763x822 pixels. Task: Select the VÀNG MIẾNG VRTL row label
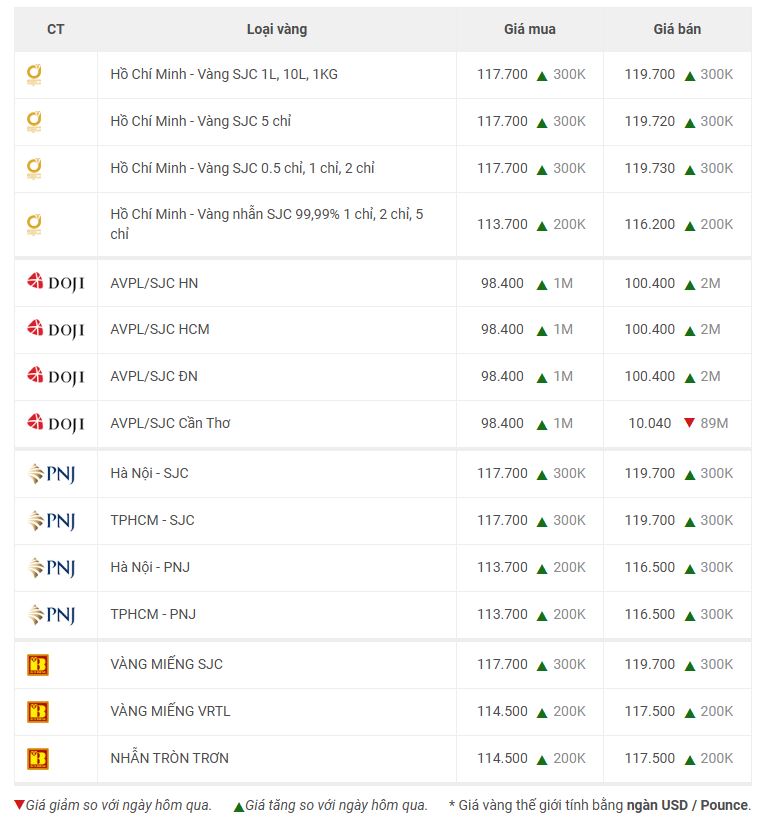[170, 711]
